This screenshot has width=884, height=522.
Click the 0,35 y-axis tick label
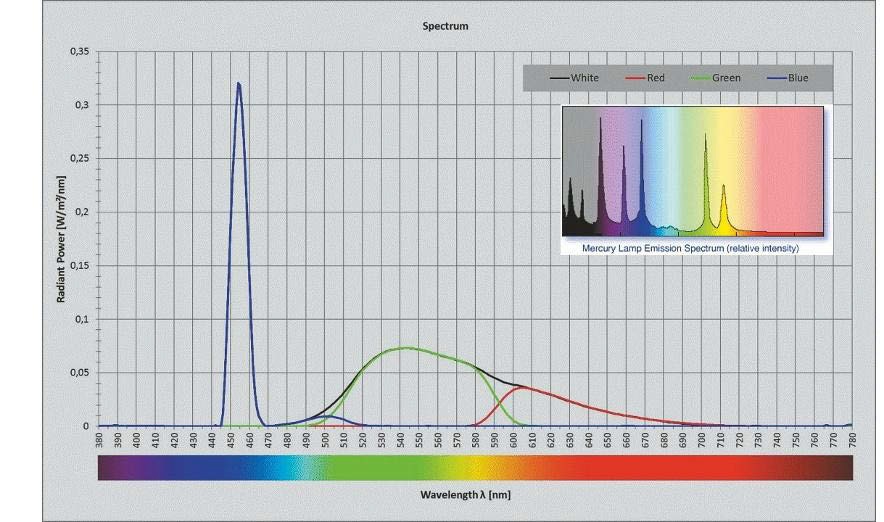(x=79, y=51)
